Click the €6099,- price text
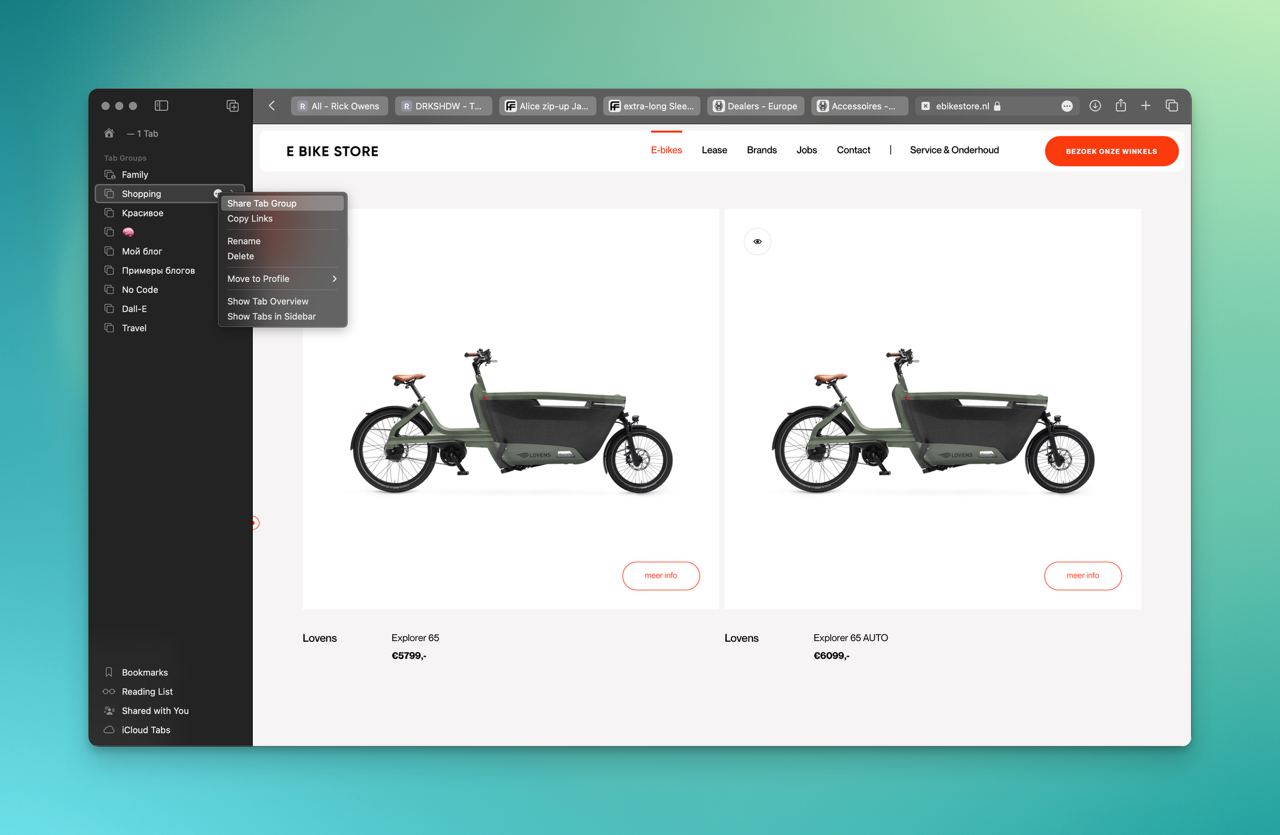The height and width of the screenshot is (835, 1280). coord(831,656)
